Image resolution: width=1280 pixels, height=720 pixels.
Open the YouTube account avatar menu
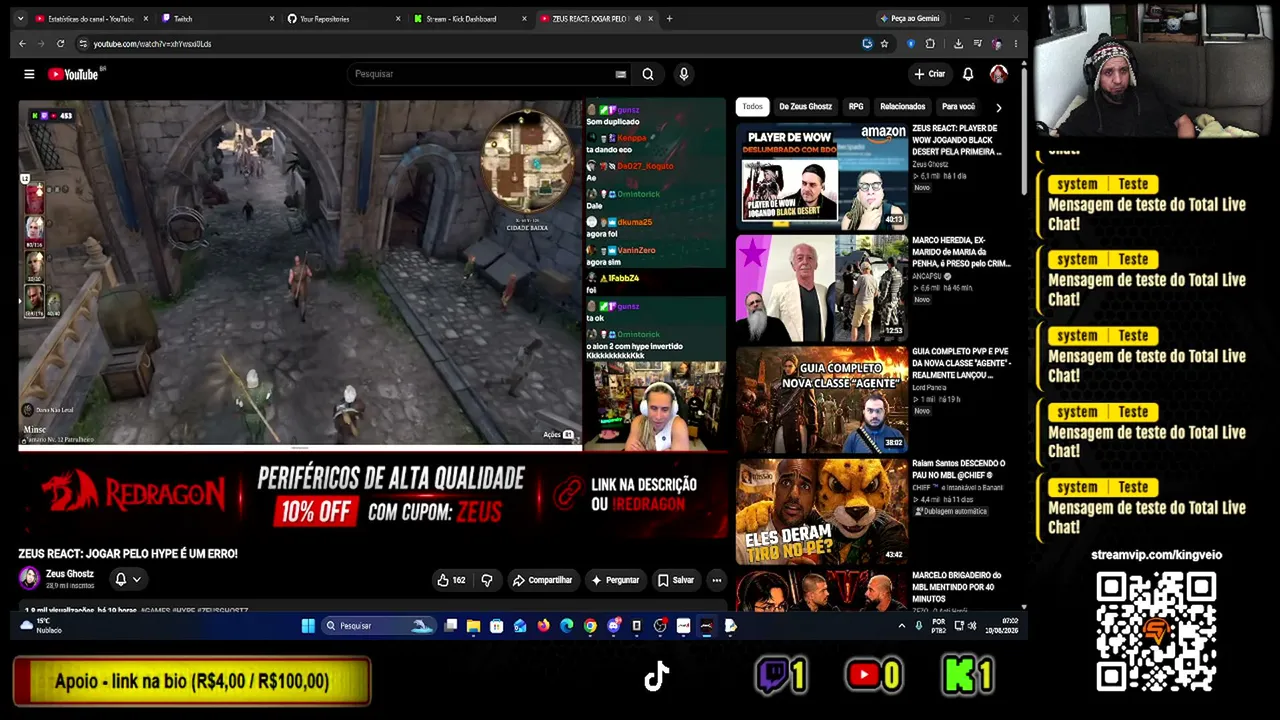click(998, 74)
